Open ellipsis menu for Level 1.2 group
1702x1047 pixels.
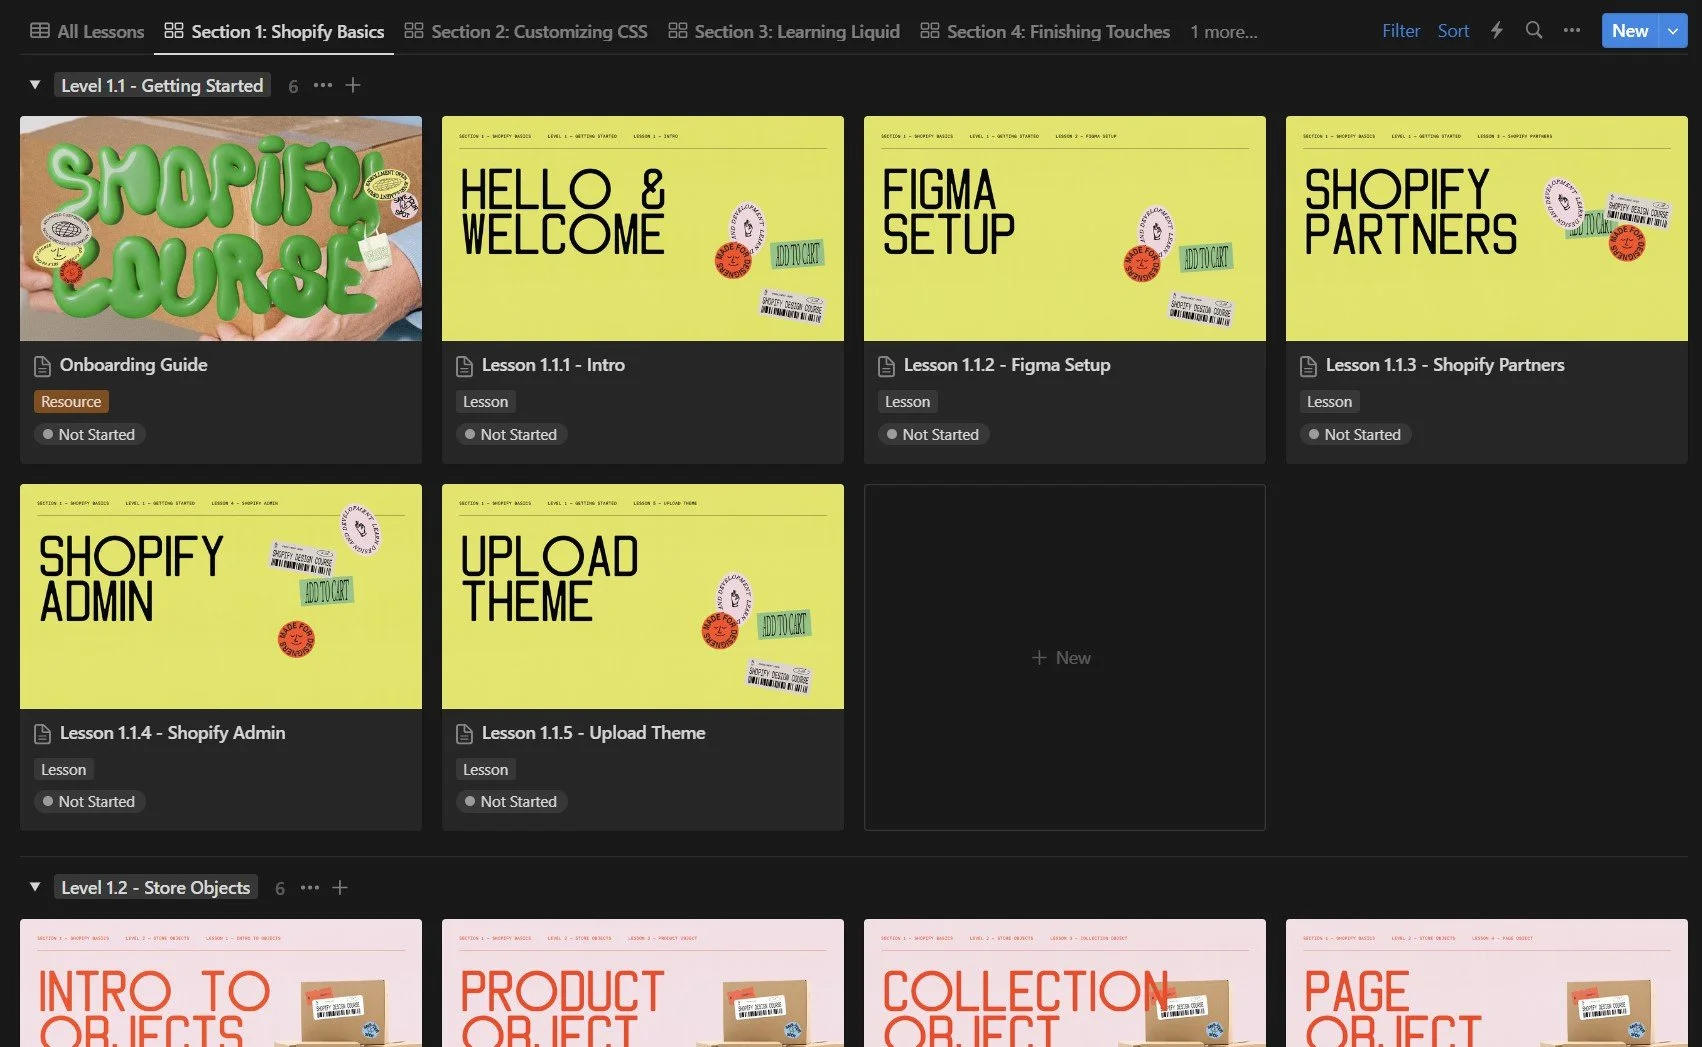pyautogui.click(x=310, y=887)
